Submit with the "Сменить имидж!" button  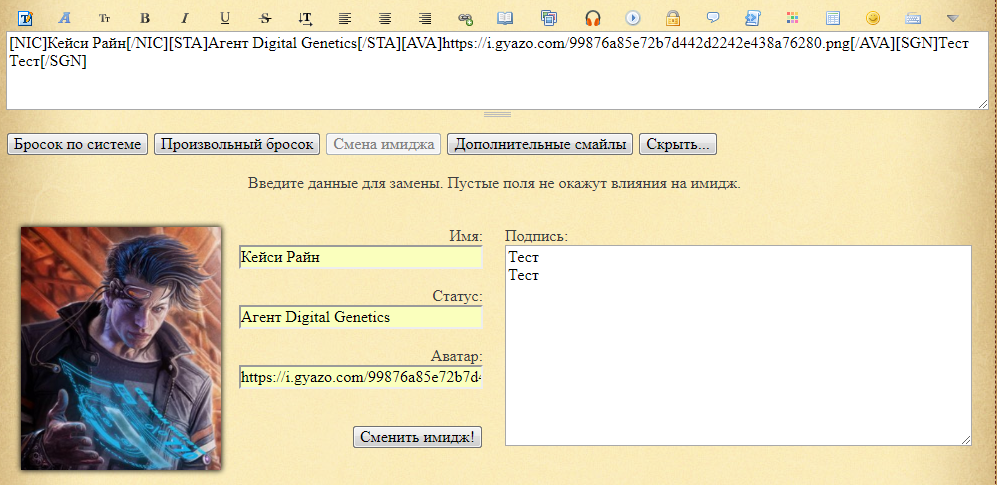point(417,437)
